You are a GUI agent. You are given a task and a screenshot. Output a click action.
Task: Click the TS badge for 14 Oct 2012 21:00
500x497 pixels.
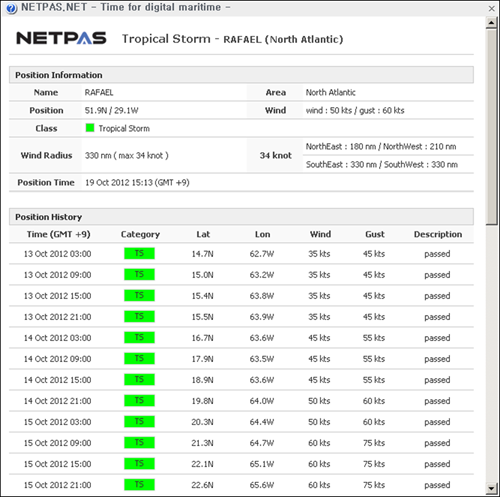click(x=139, y=401)
